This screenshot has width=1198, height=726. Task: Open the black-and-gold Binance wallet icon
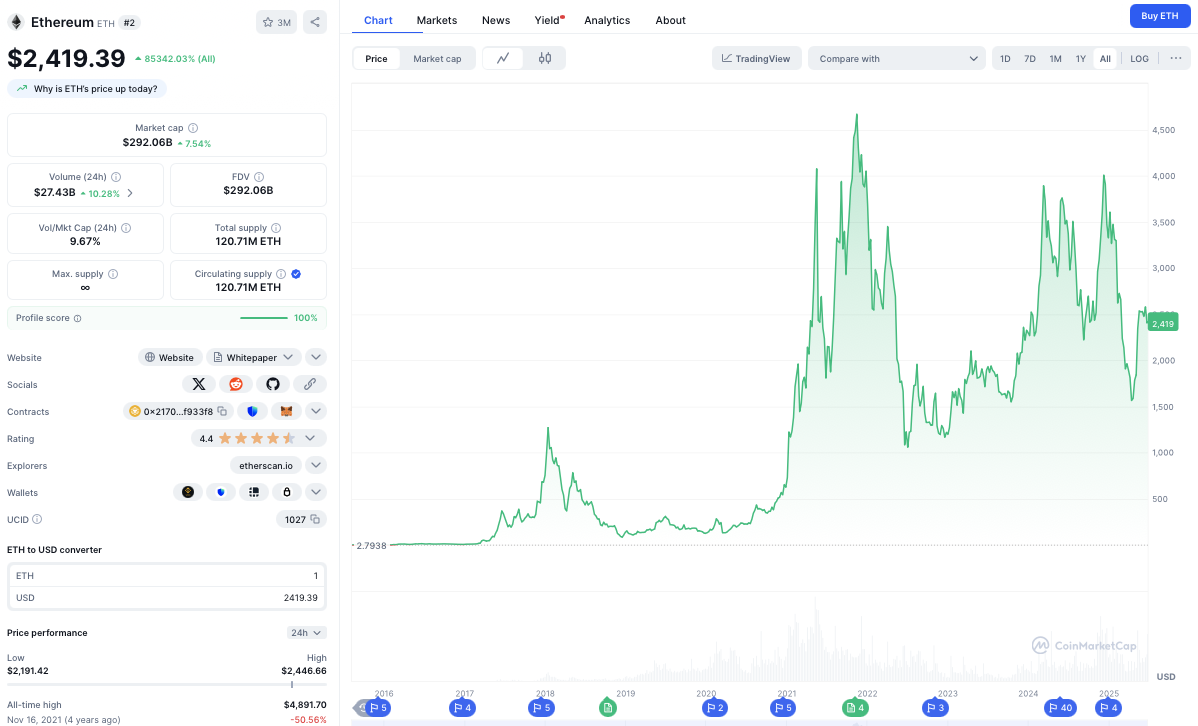pos(188,492)
